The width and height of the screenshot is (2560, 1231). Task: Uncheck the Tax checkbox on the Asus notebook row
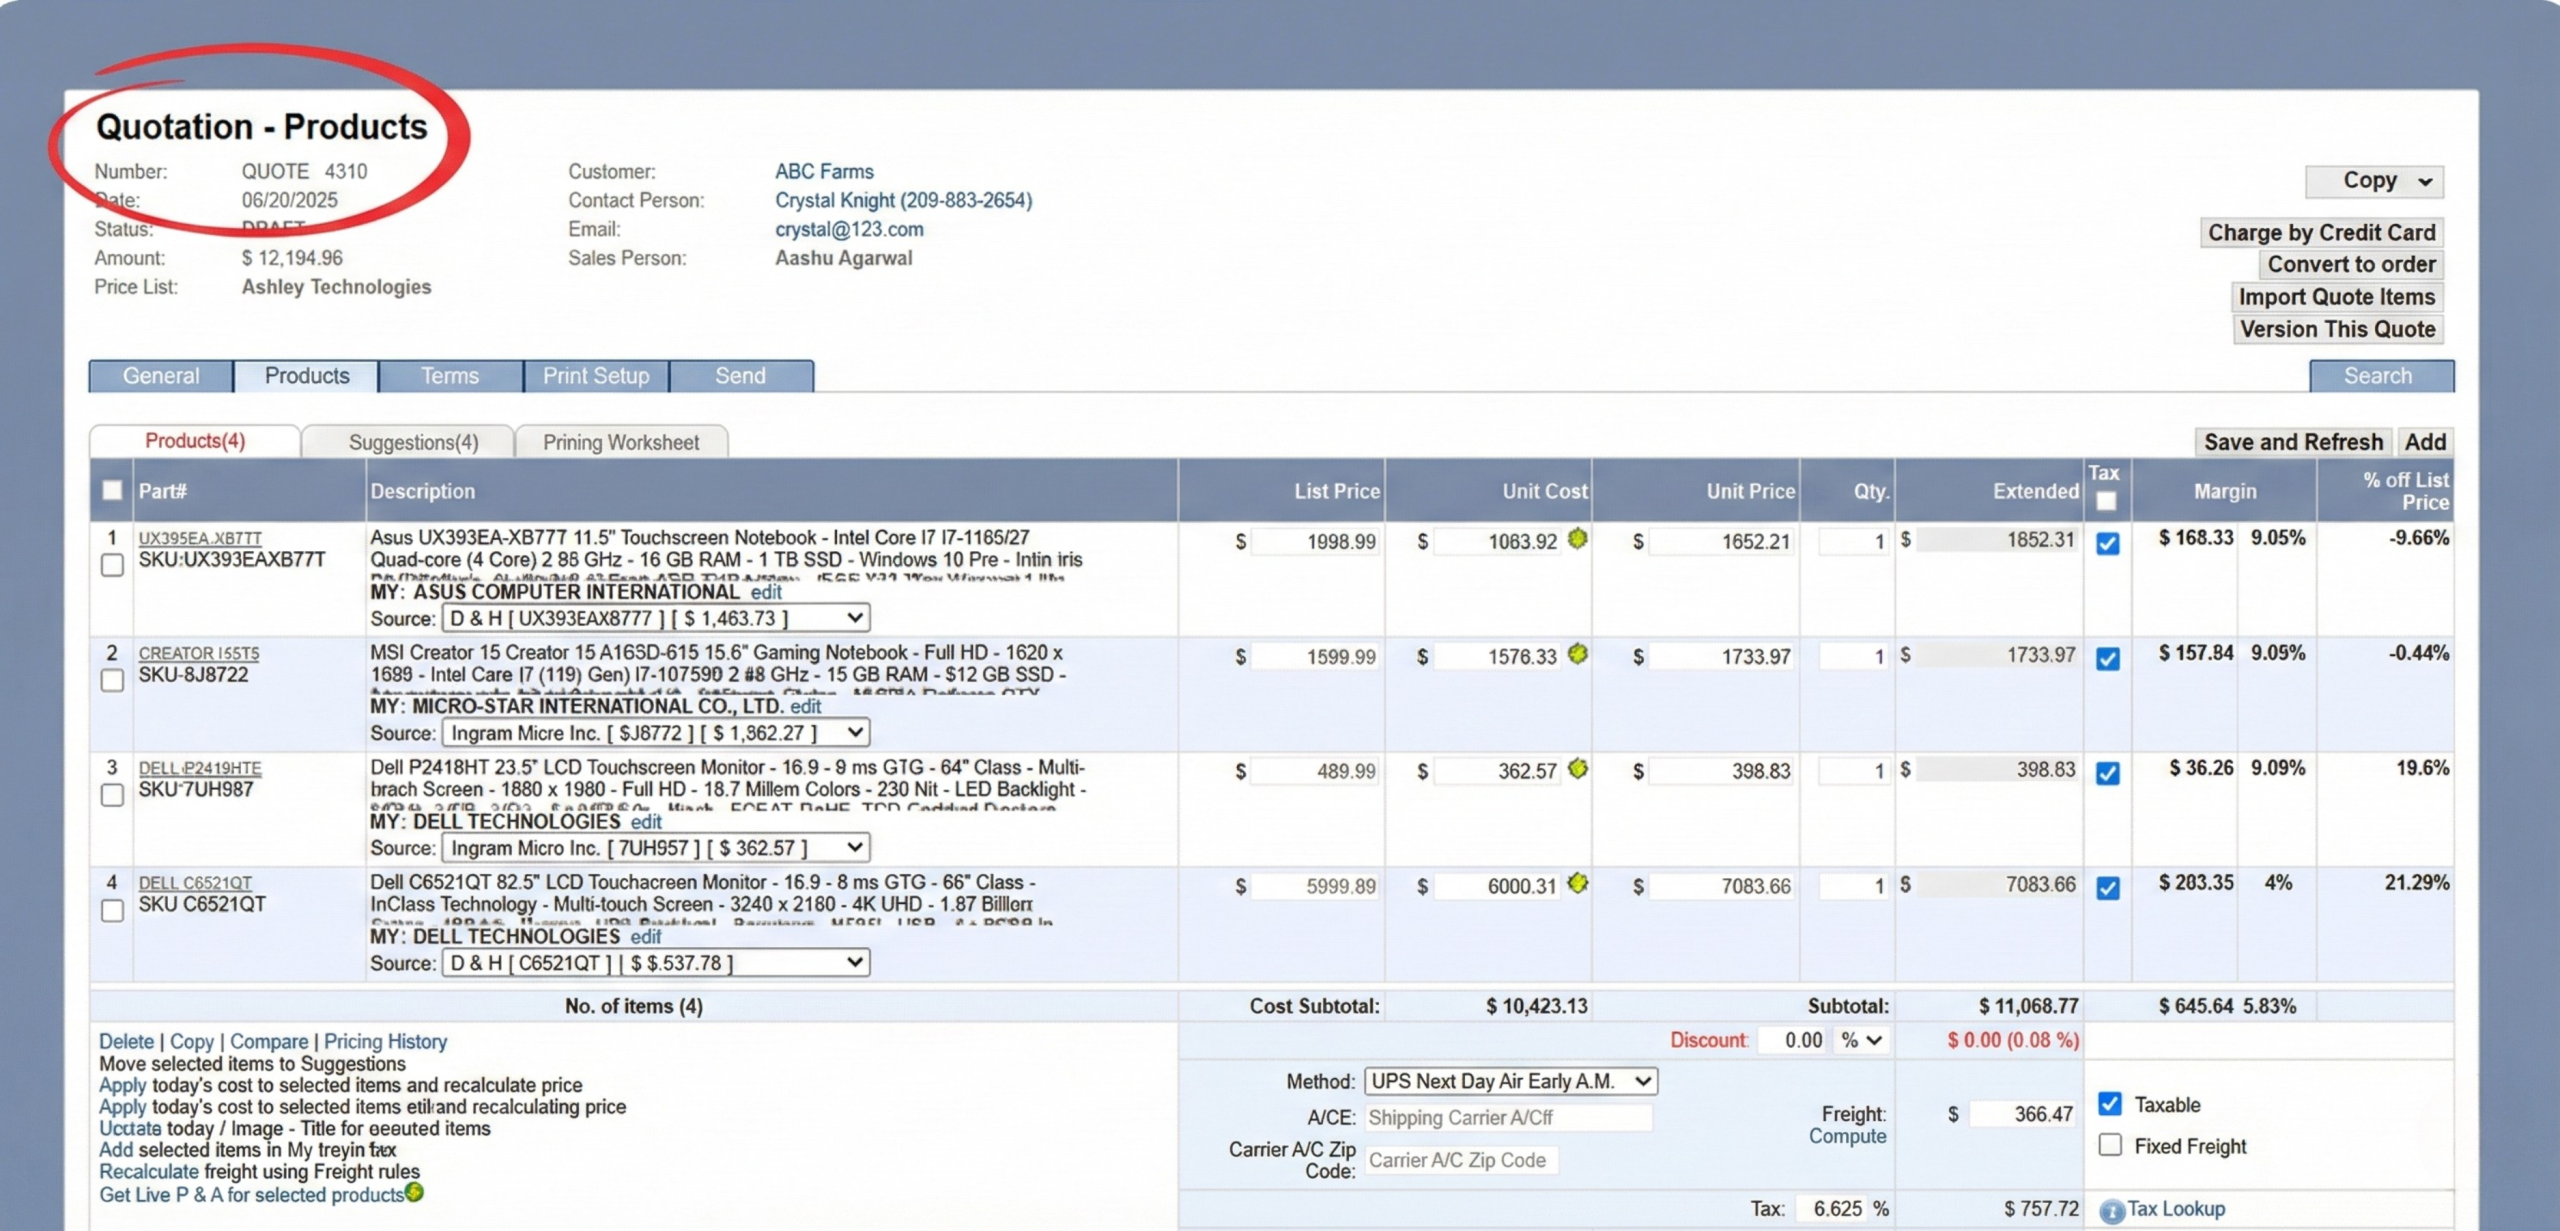pos(2107,543)
